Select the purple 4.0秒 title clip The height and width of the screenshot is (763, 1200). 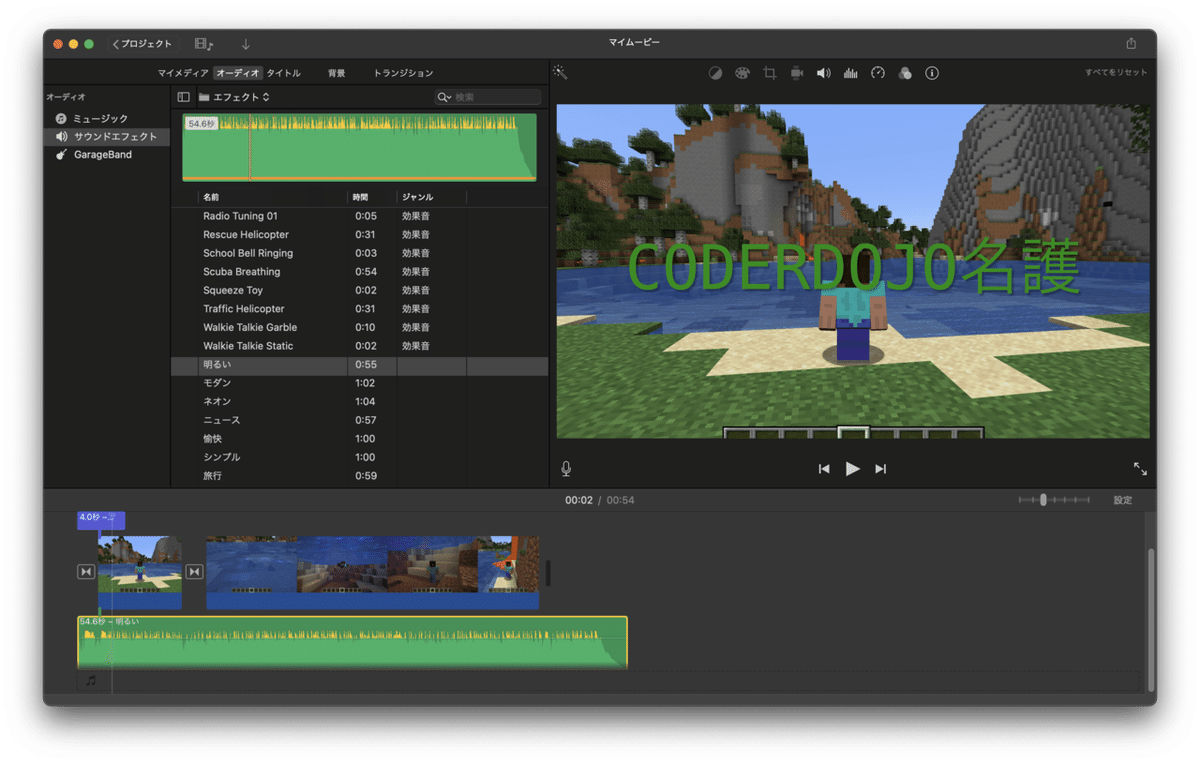(x=101, y=519)
